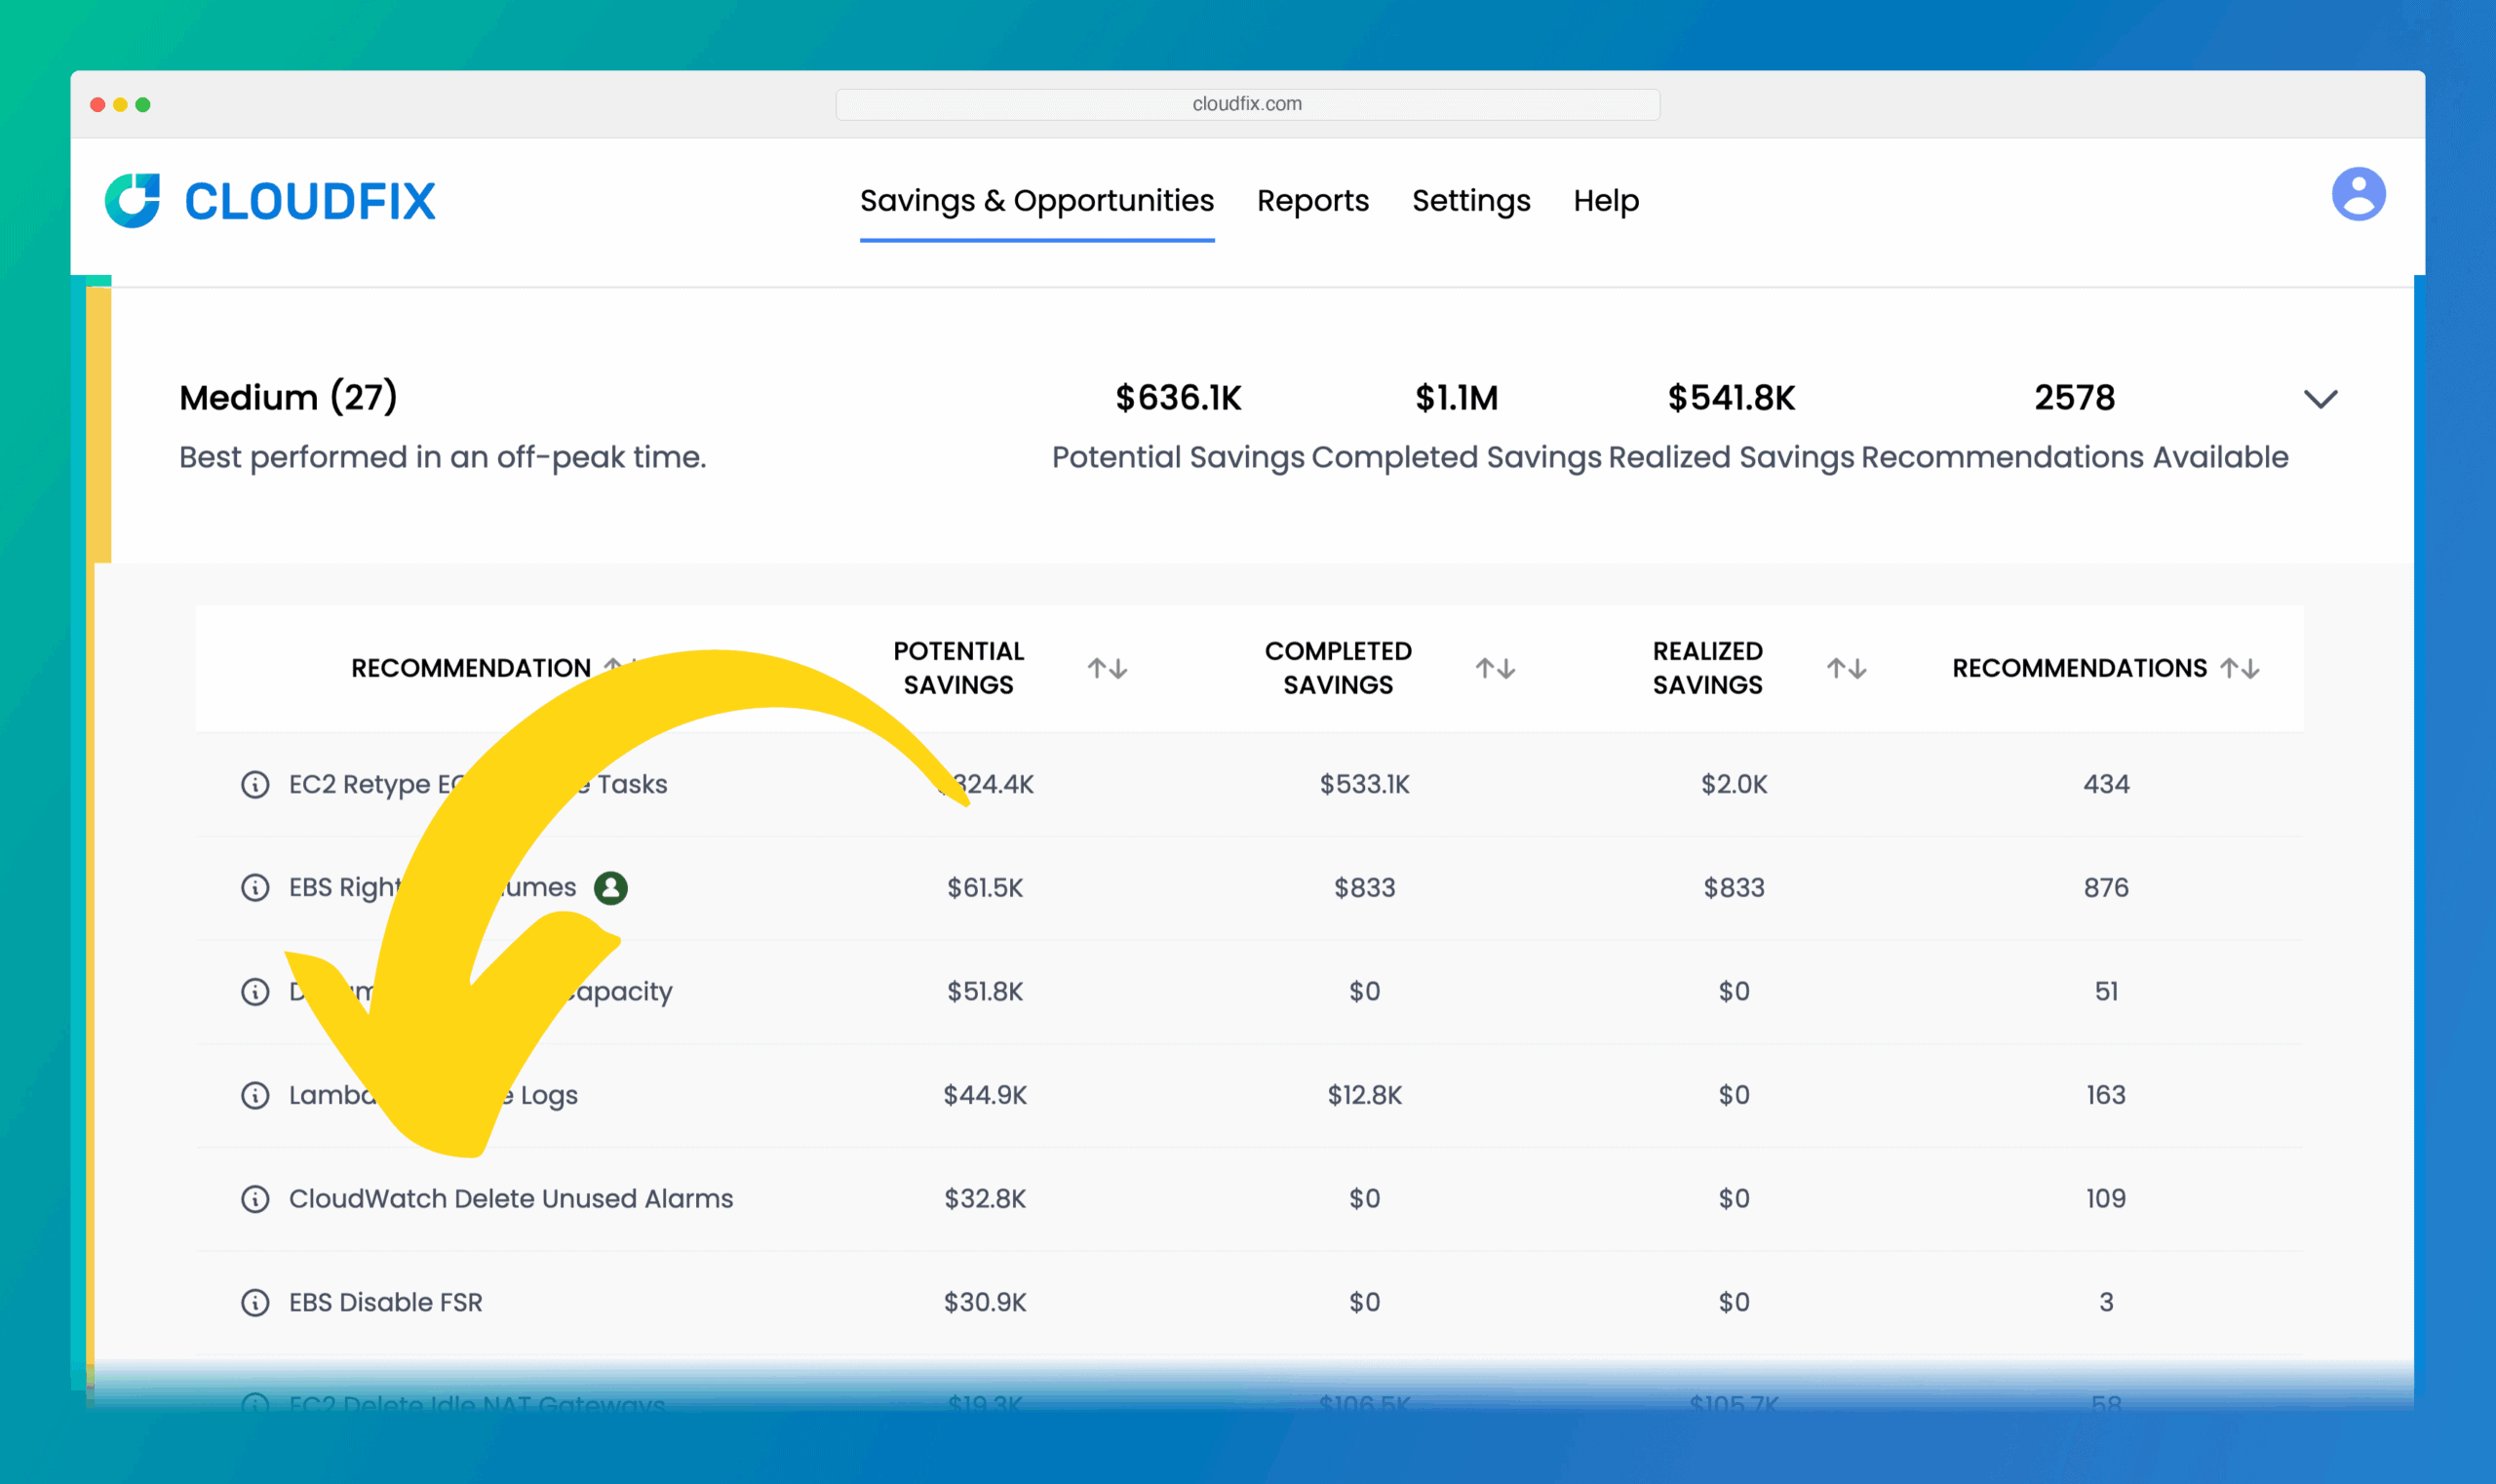This screenshot has height=1484, width=2496.
Task: Click the $636.1K potential savings total
Action: coord(1178,398)
